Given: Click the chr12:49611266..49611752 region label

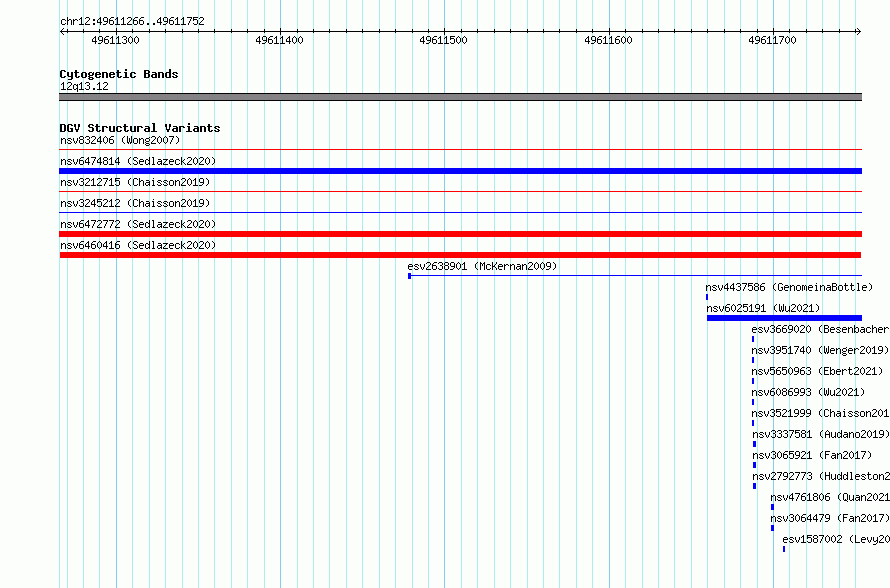Looking at the screenshot, I should point(132,22).
